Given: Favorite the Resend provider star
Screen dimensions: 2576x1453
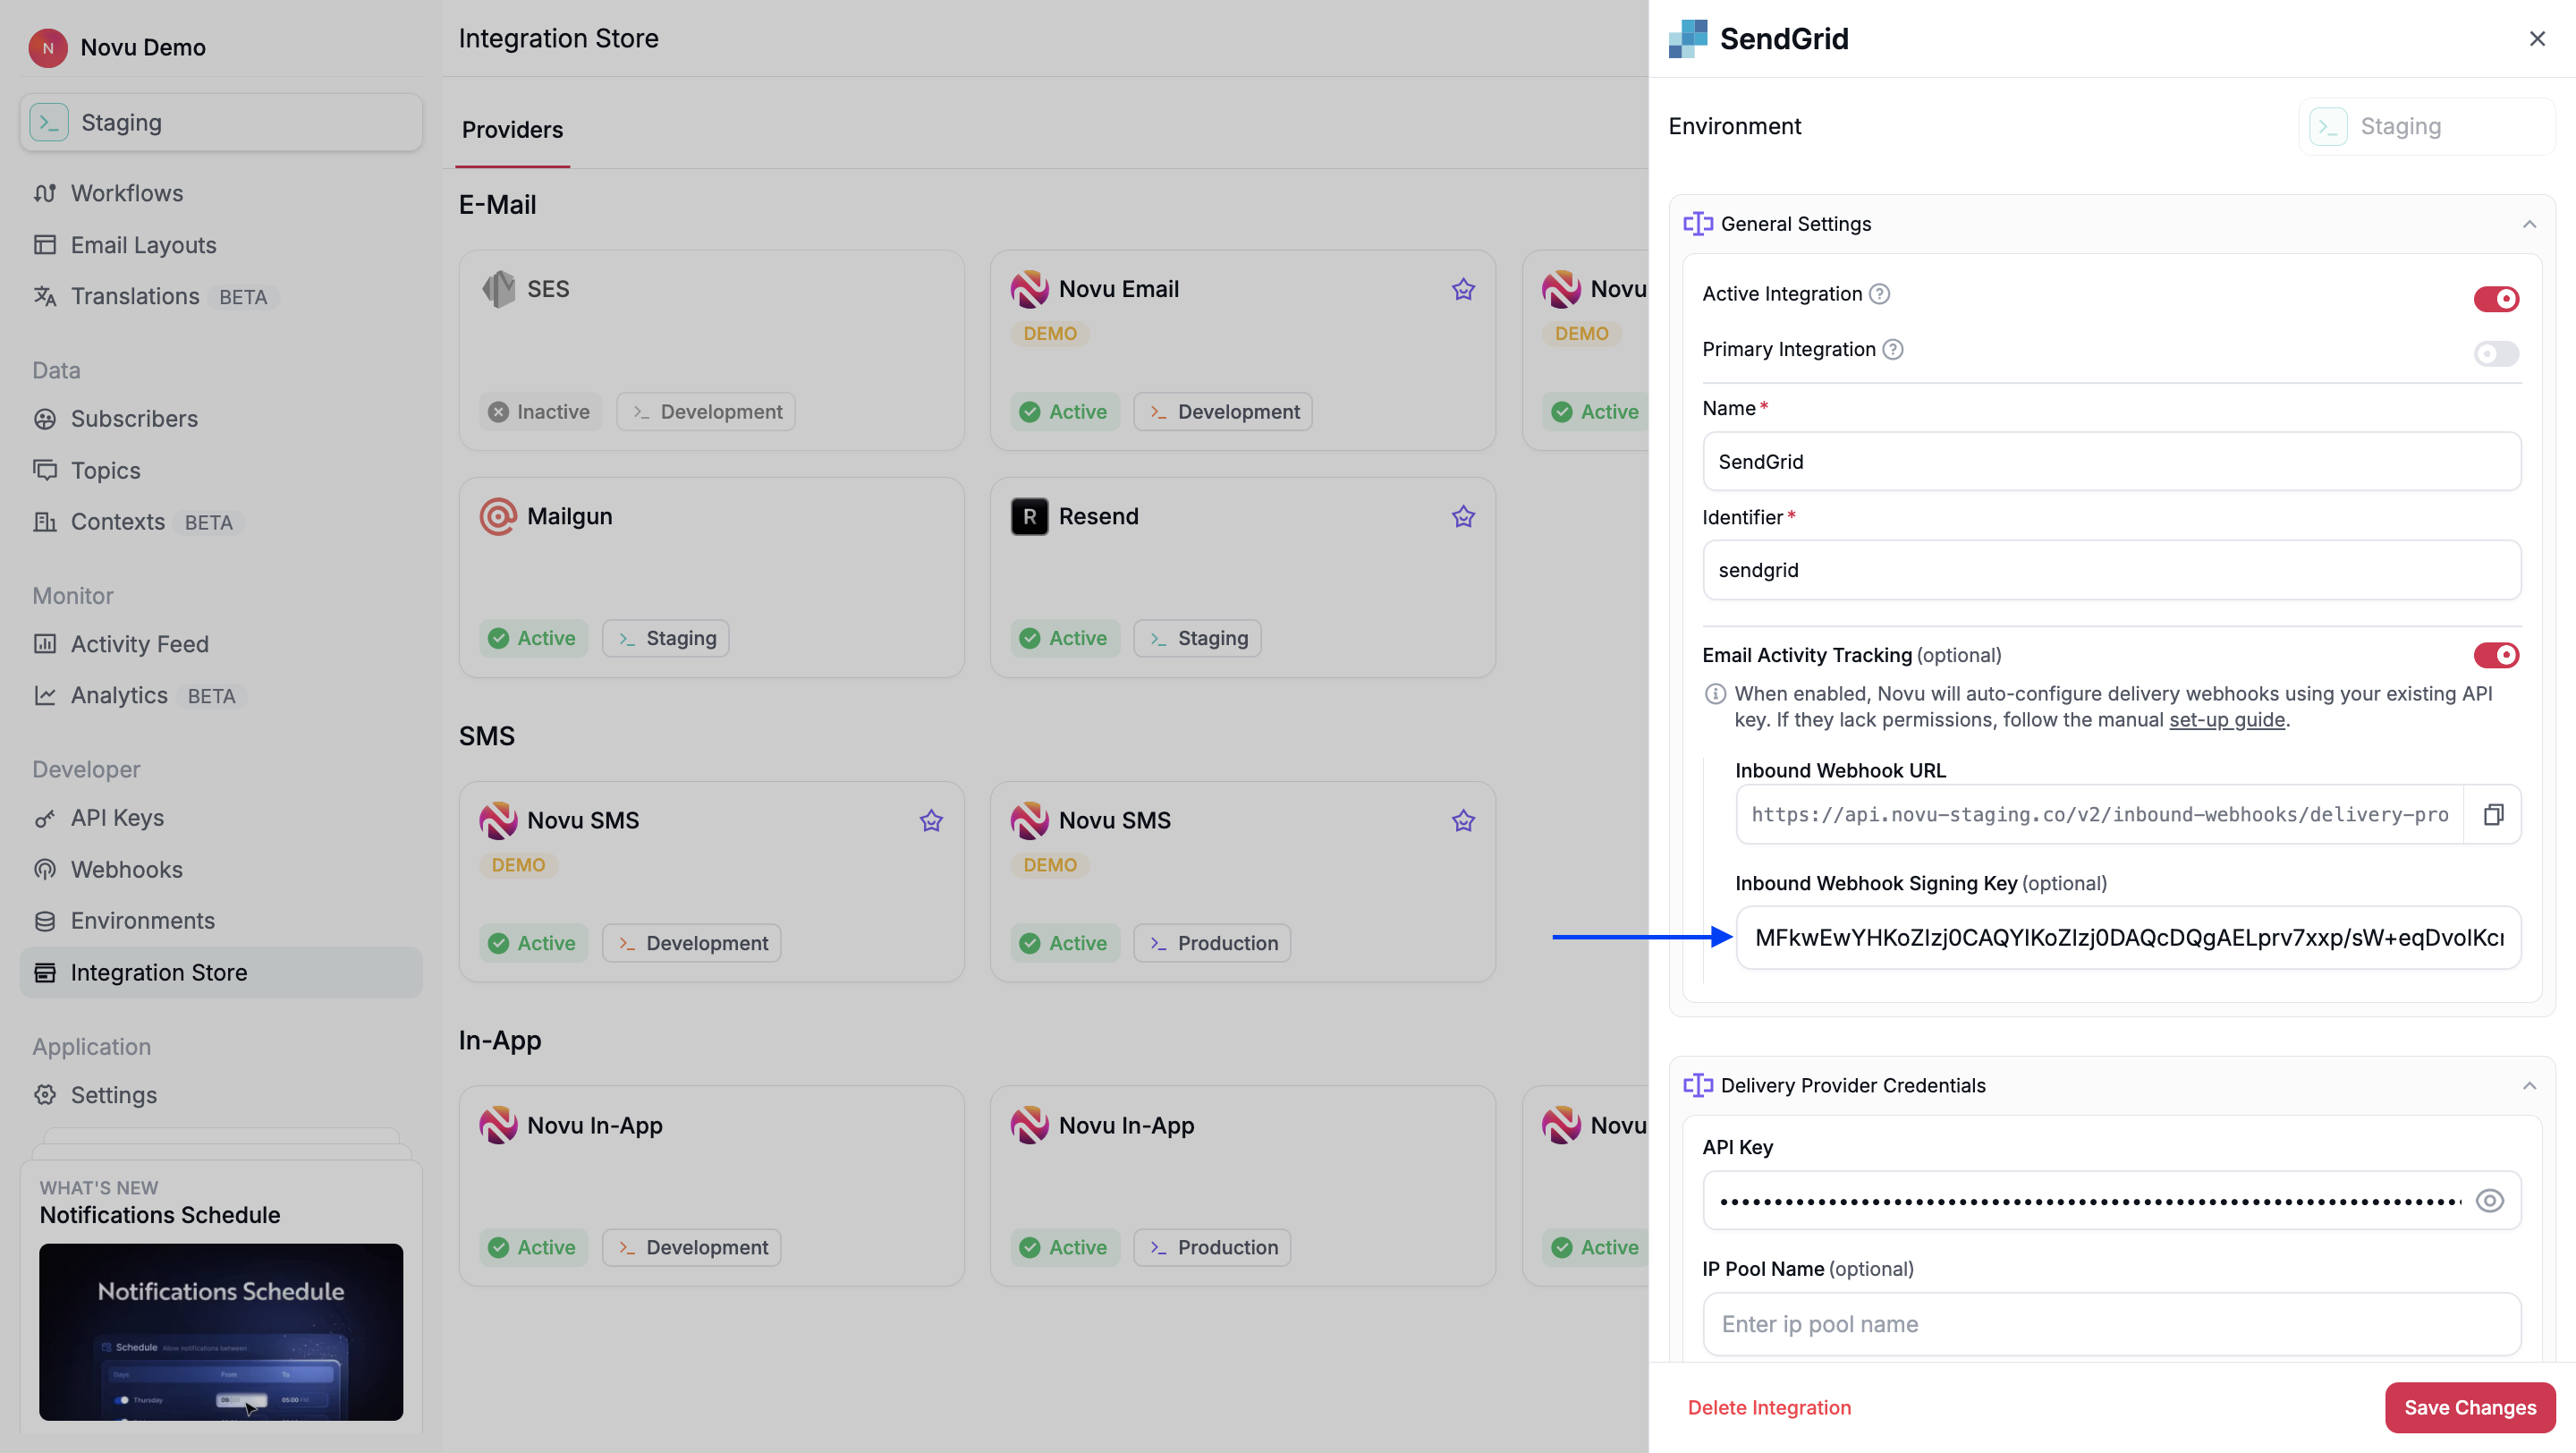Looking at the screenshot, I should [x=1463, y=517].
